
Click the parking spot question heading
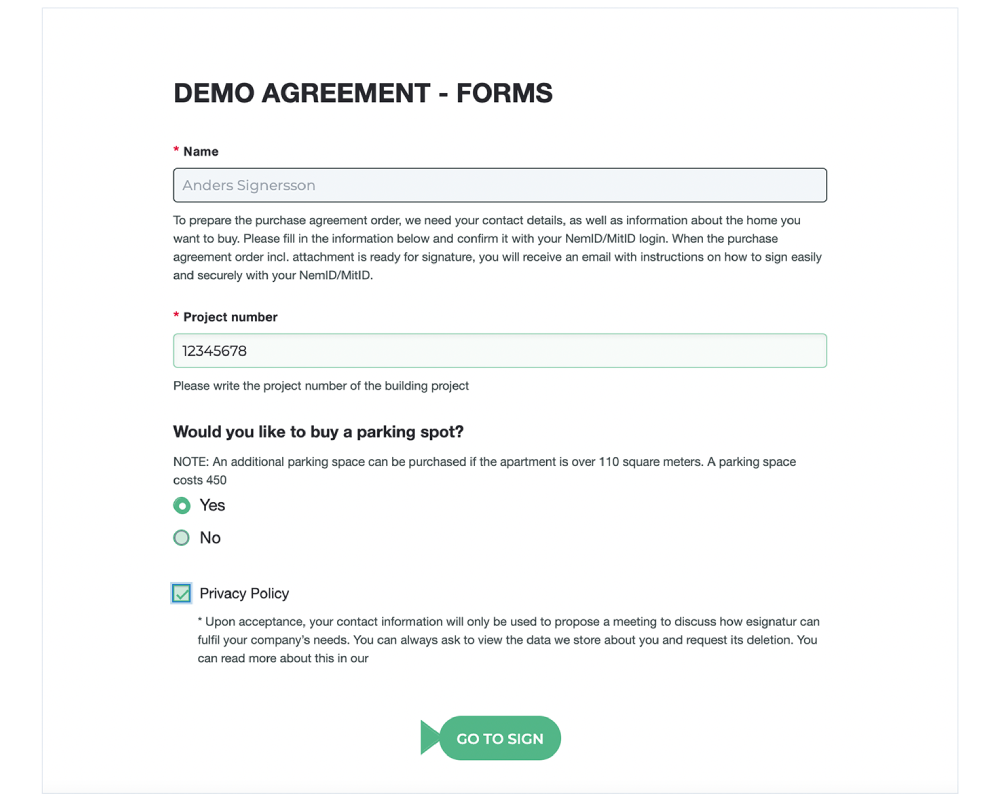point(318,432)
